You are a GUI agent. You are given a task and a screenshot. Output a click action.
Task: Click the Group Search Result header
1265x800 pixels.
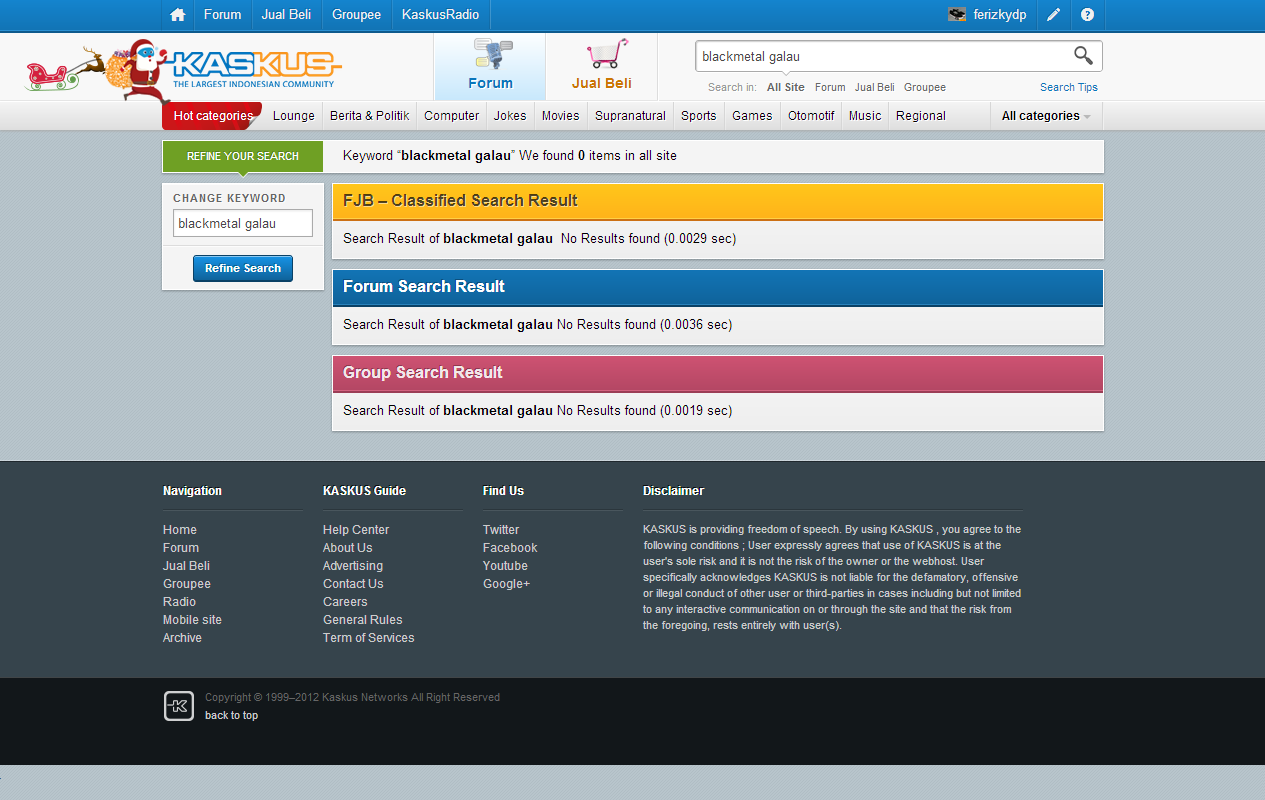(718, 373)
